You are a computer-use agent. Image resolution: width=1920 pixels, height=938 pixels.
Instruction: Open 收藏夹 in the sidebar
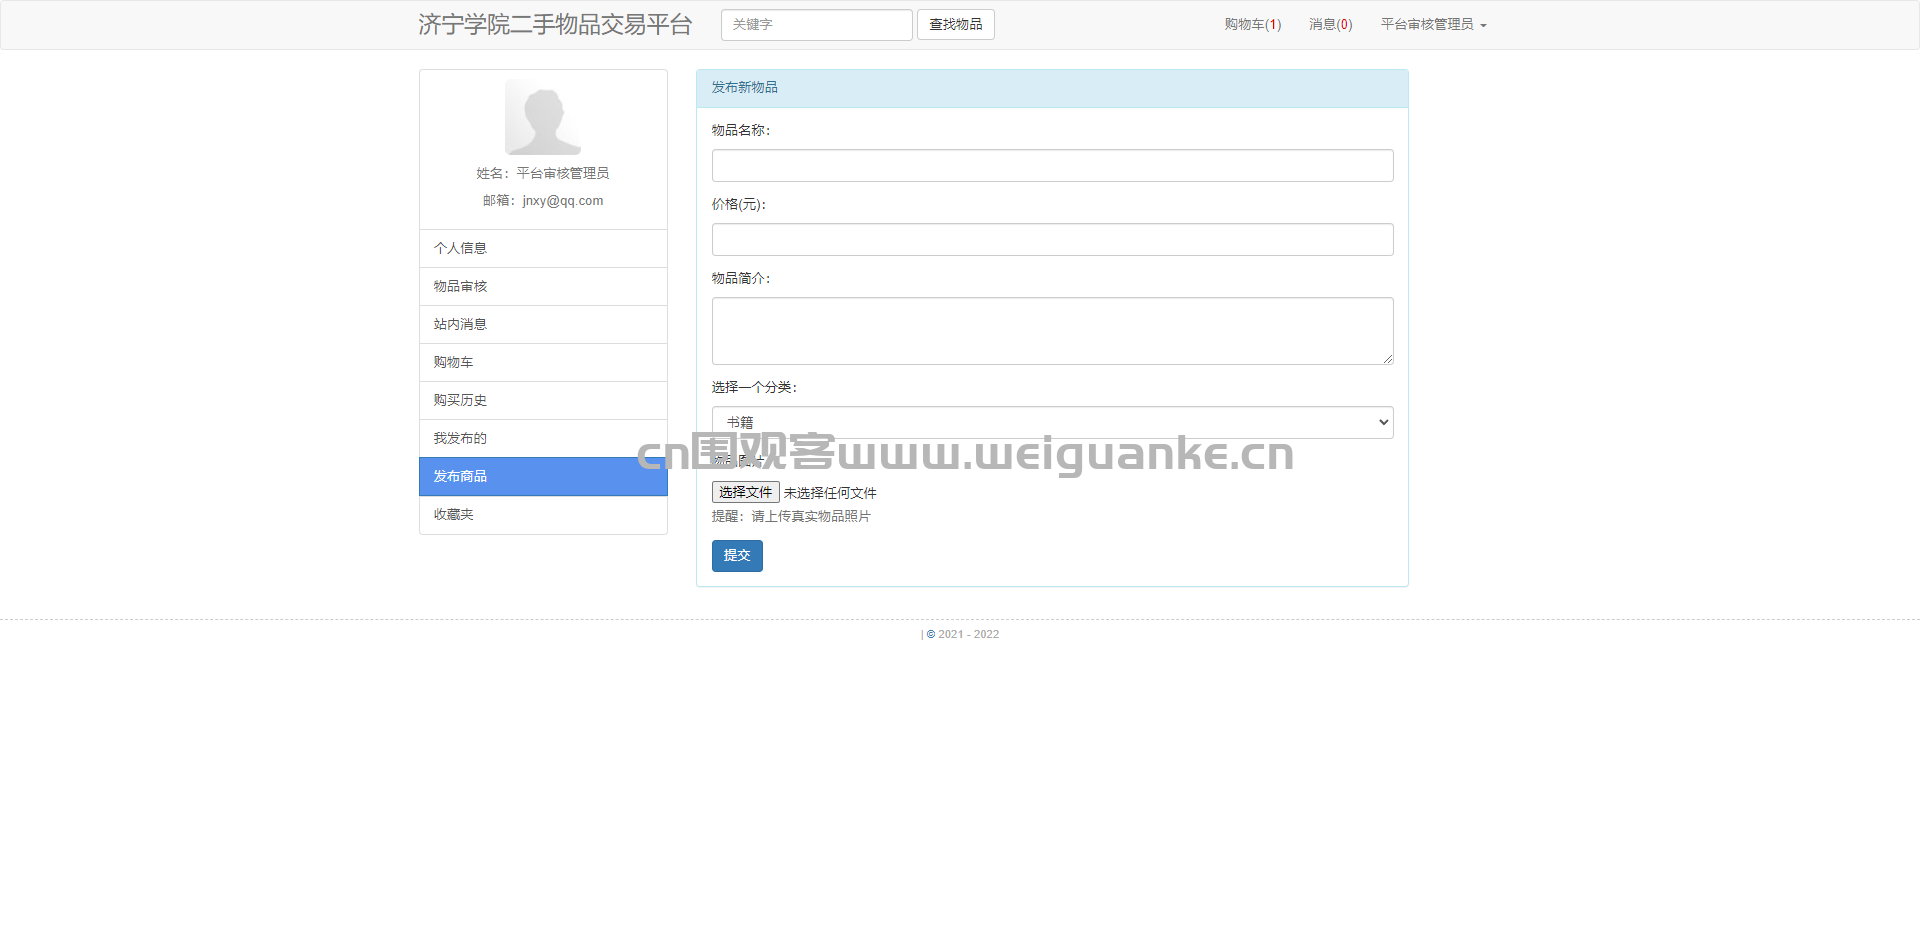(x=543, y=514)
